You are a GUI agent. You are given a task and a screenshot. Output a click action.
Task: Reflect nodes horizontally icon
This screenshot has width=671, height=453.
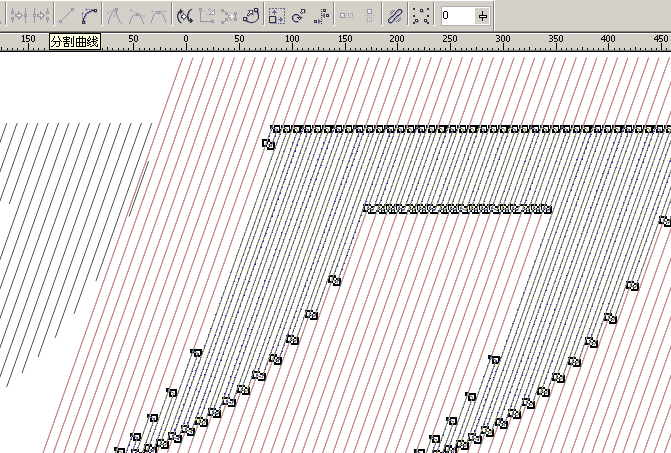tap(346, 16)
